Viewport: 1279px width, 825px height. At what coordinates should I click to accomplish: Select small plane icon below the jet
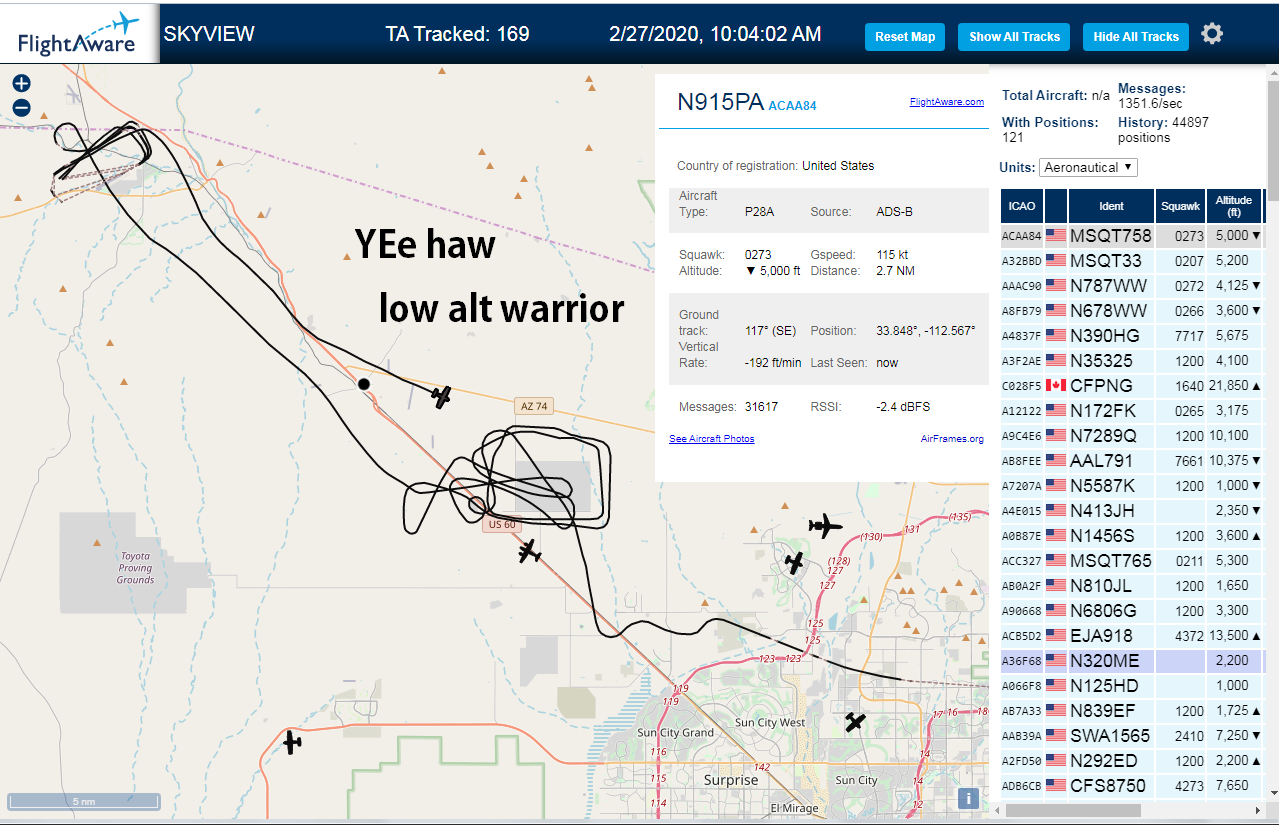[794, 563]
